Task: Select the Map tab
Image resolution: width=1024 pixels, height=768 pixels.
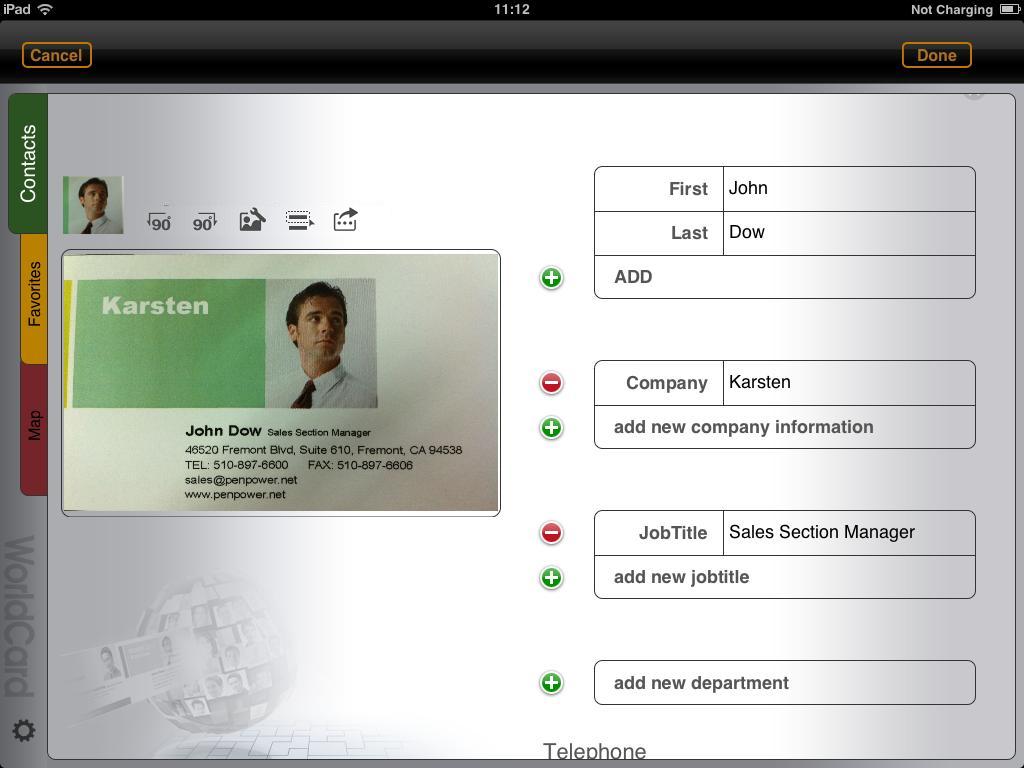Action: point(34,426)
